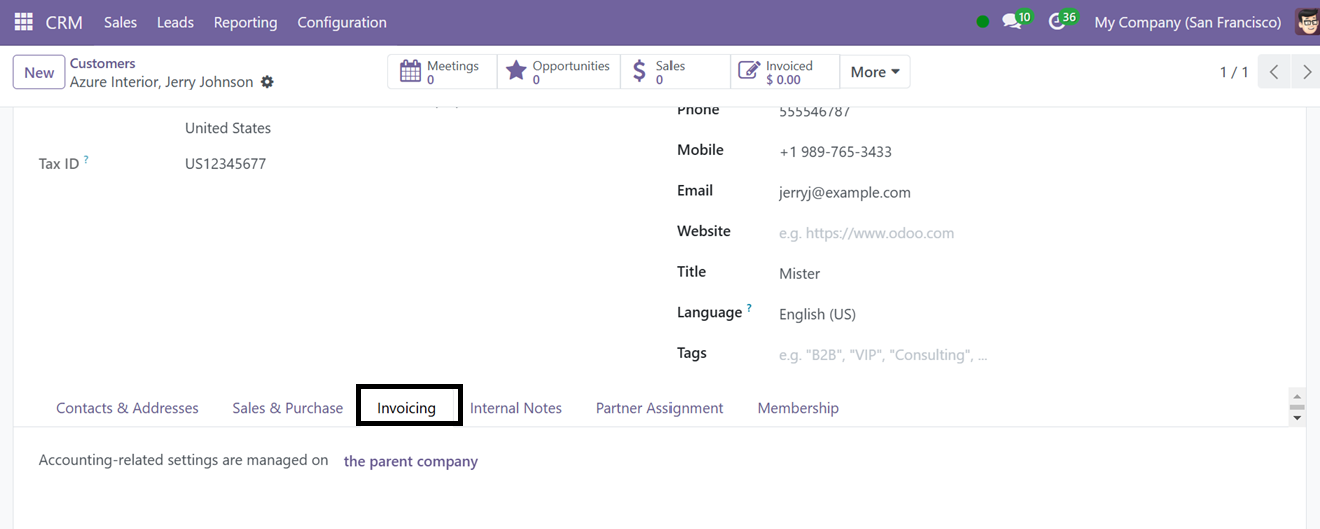This screenshot has width=1320, height=529.
Task: Click the gear actions icon beside record name
Action: point(267,82)
